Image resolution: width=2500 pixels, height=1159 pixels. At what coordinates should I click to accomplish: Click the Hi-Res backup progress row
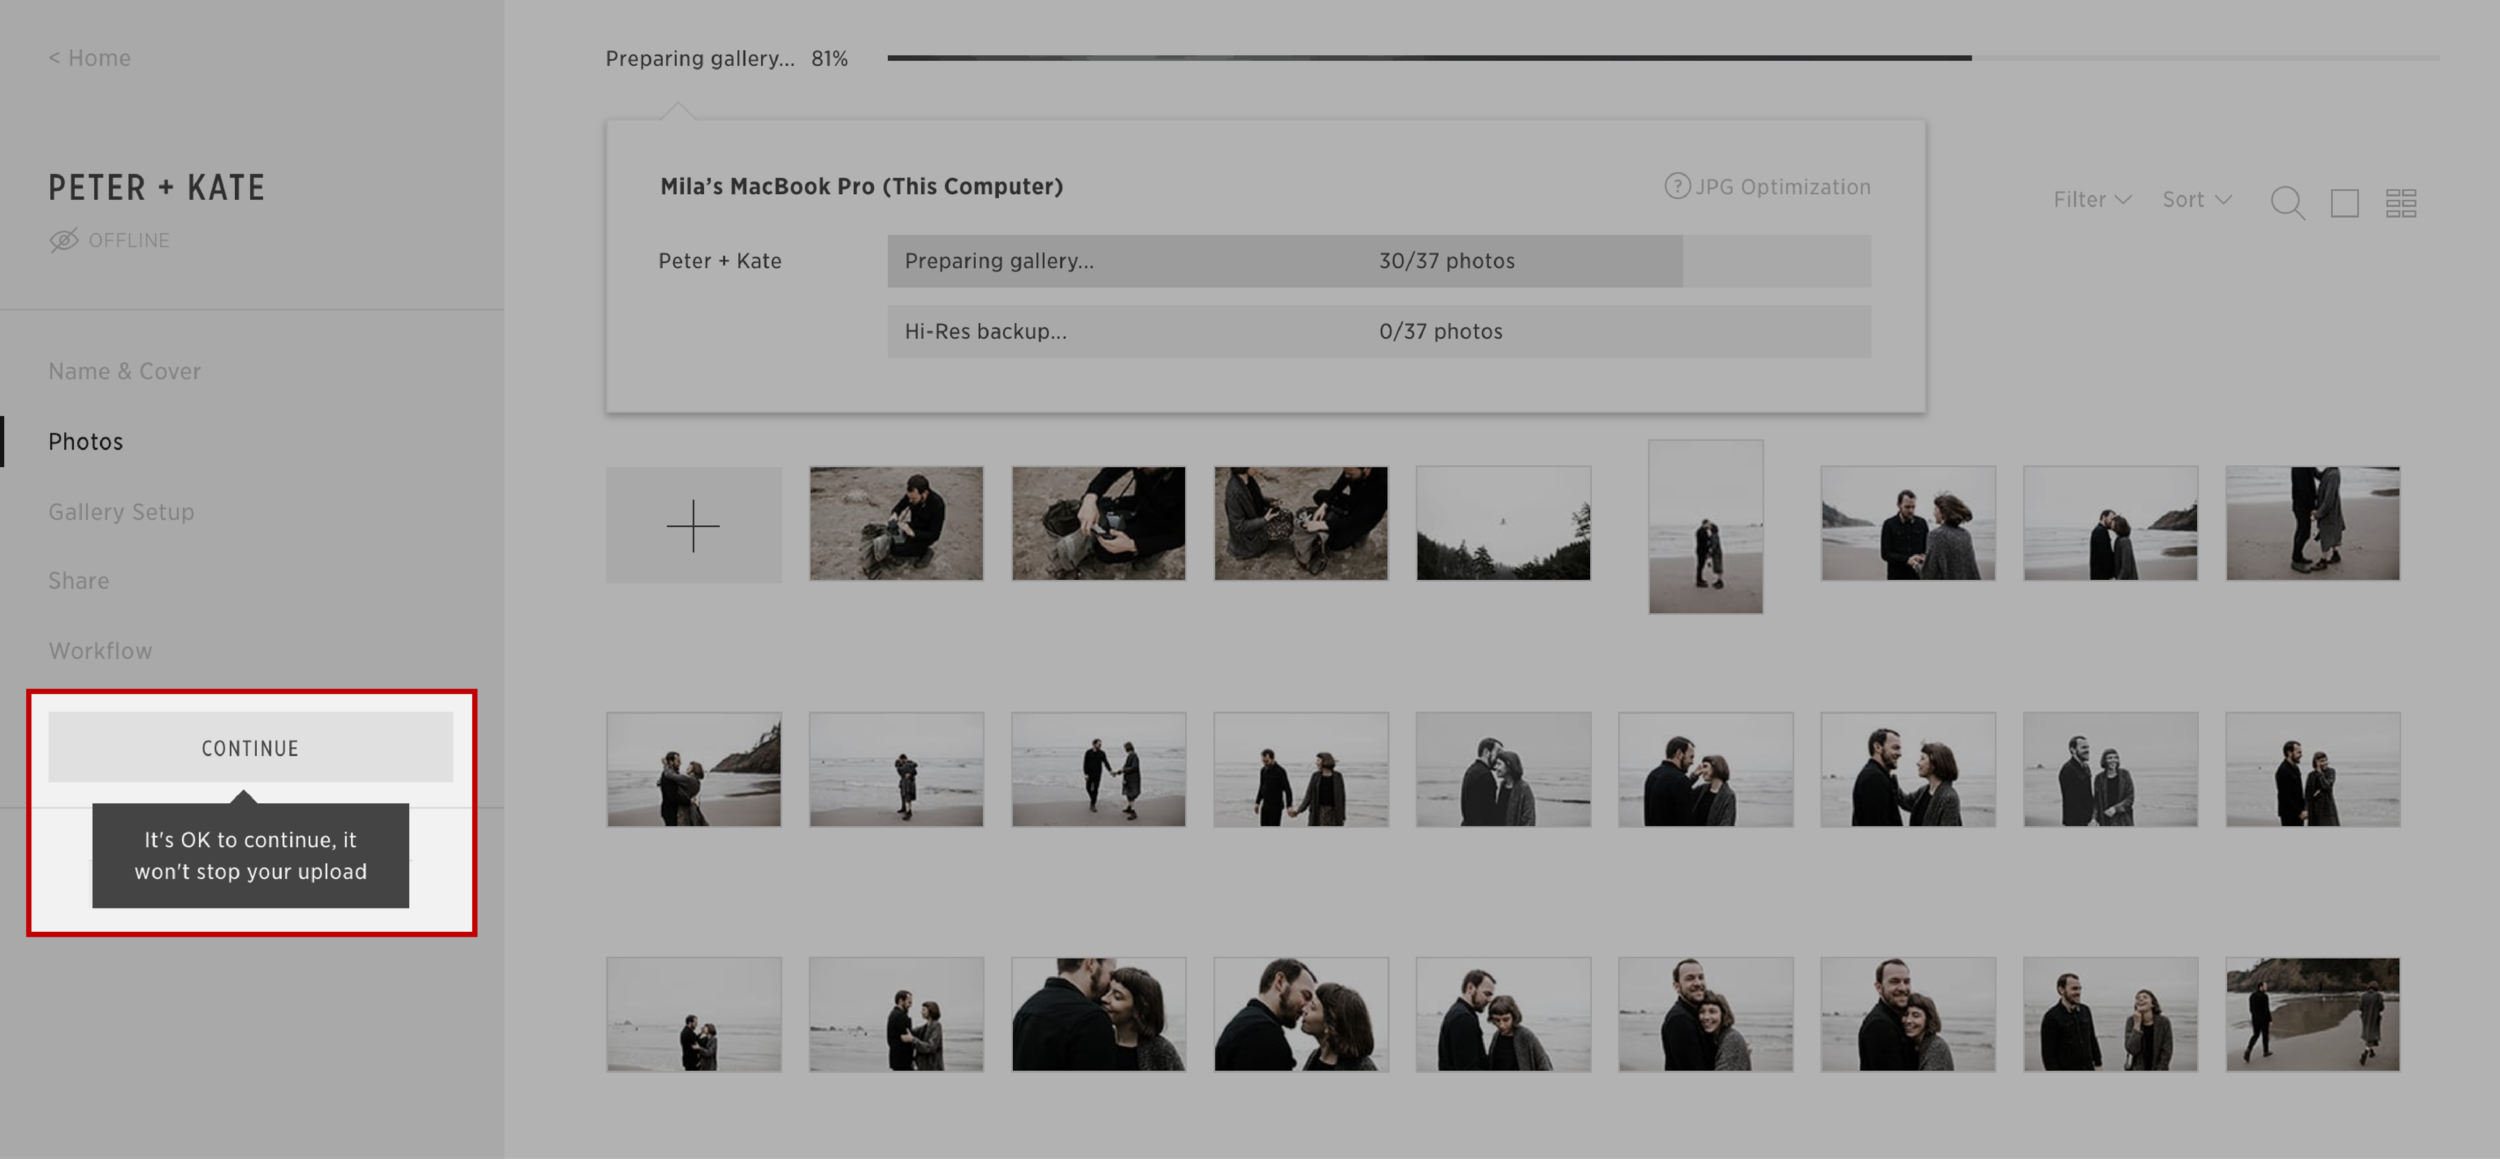[1378, 332]
